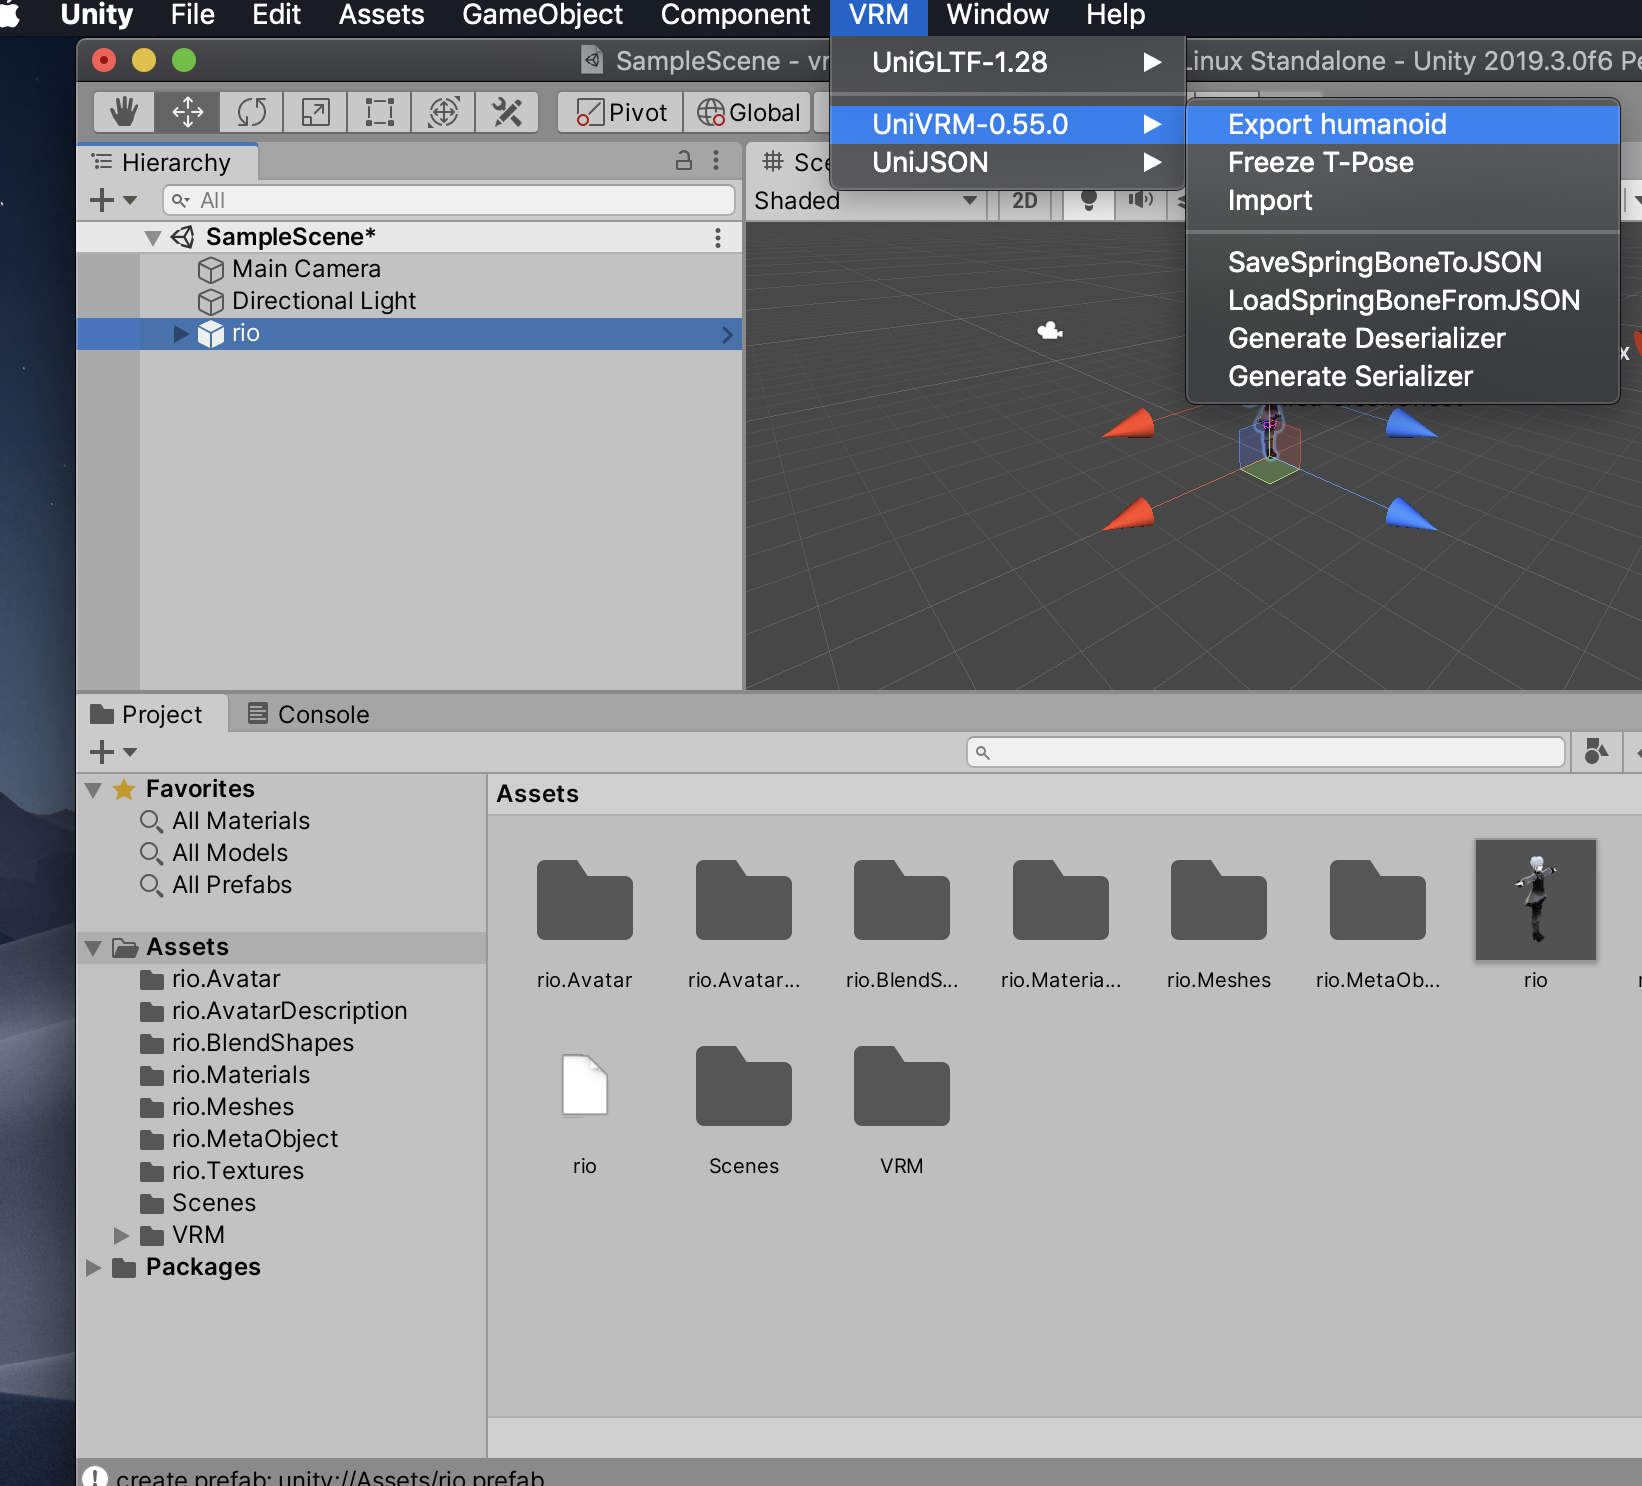Open the Window menu in menu bar

(997, 15)
